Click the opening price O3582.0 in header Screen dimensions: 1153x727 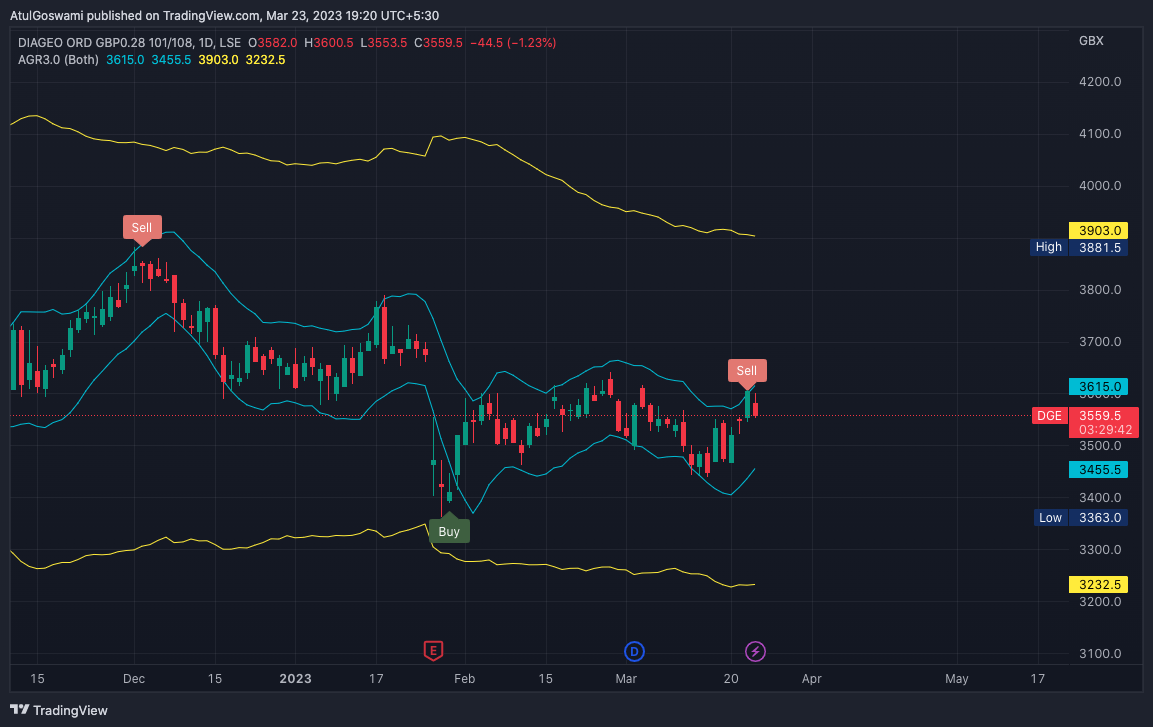click(x=273, y=43)
